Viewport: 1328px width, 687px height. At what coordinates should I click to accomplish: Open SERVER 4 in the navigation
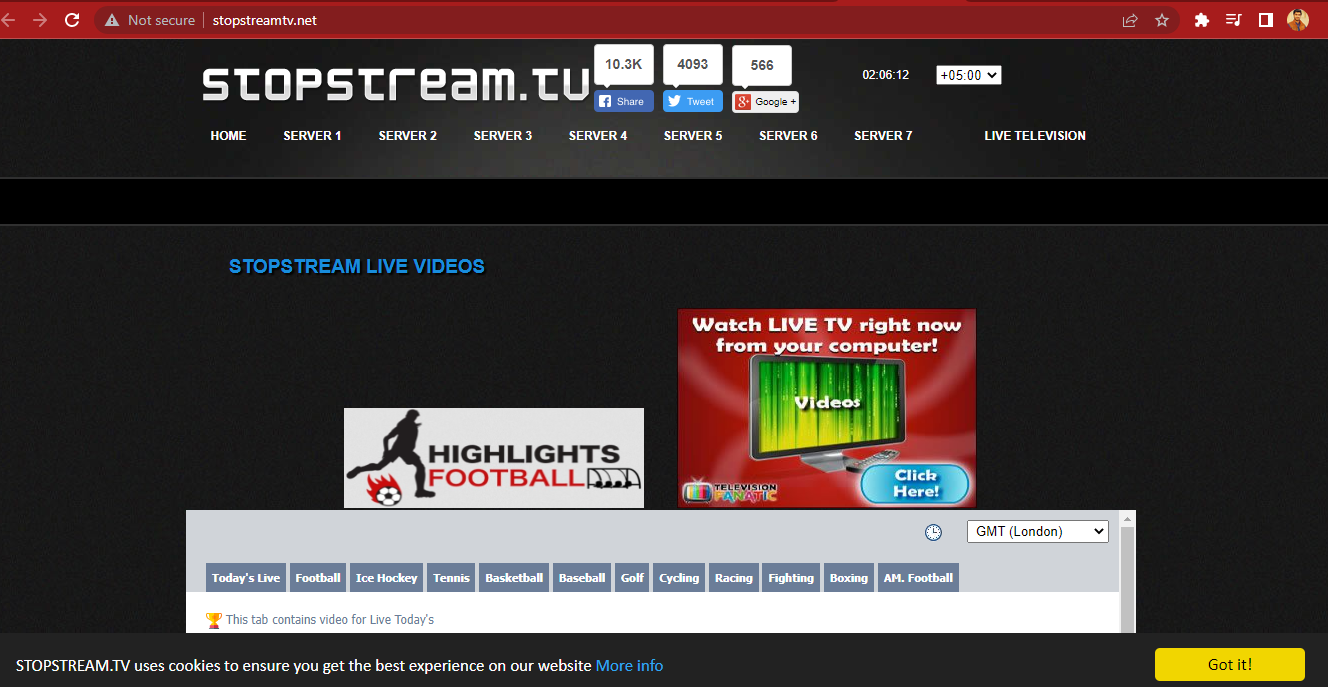point(598,136)
